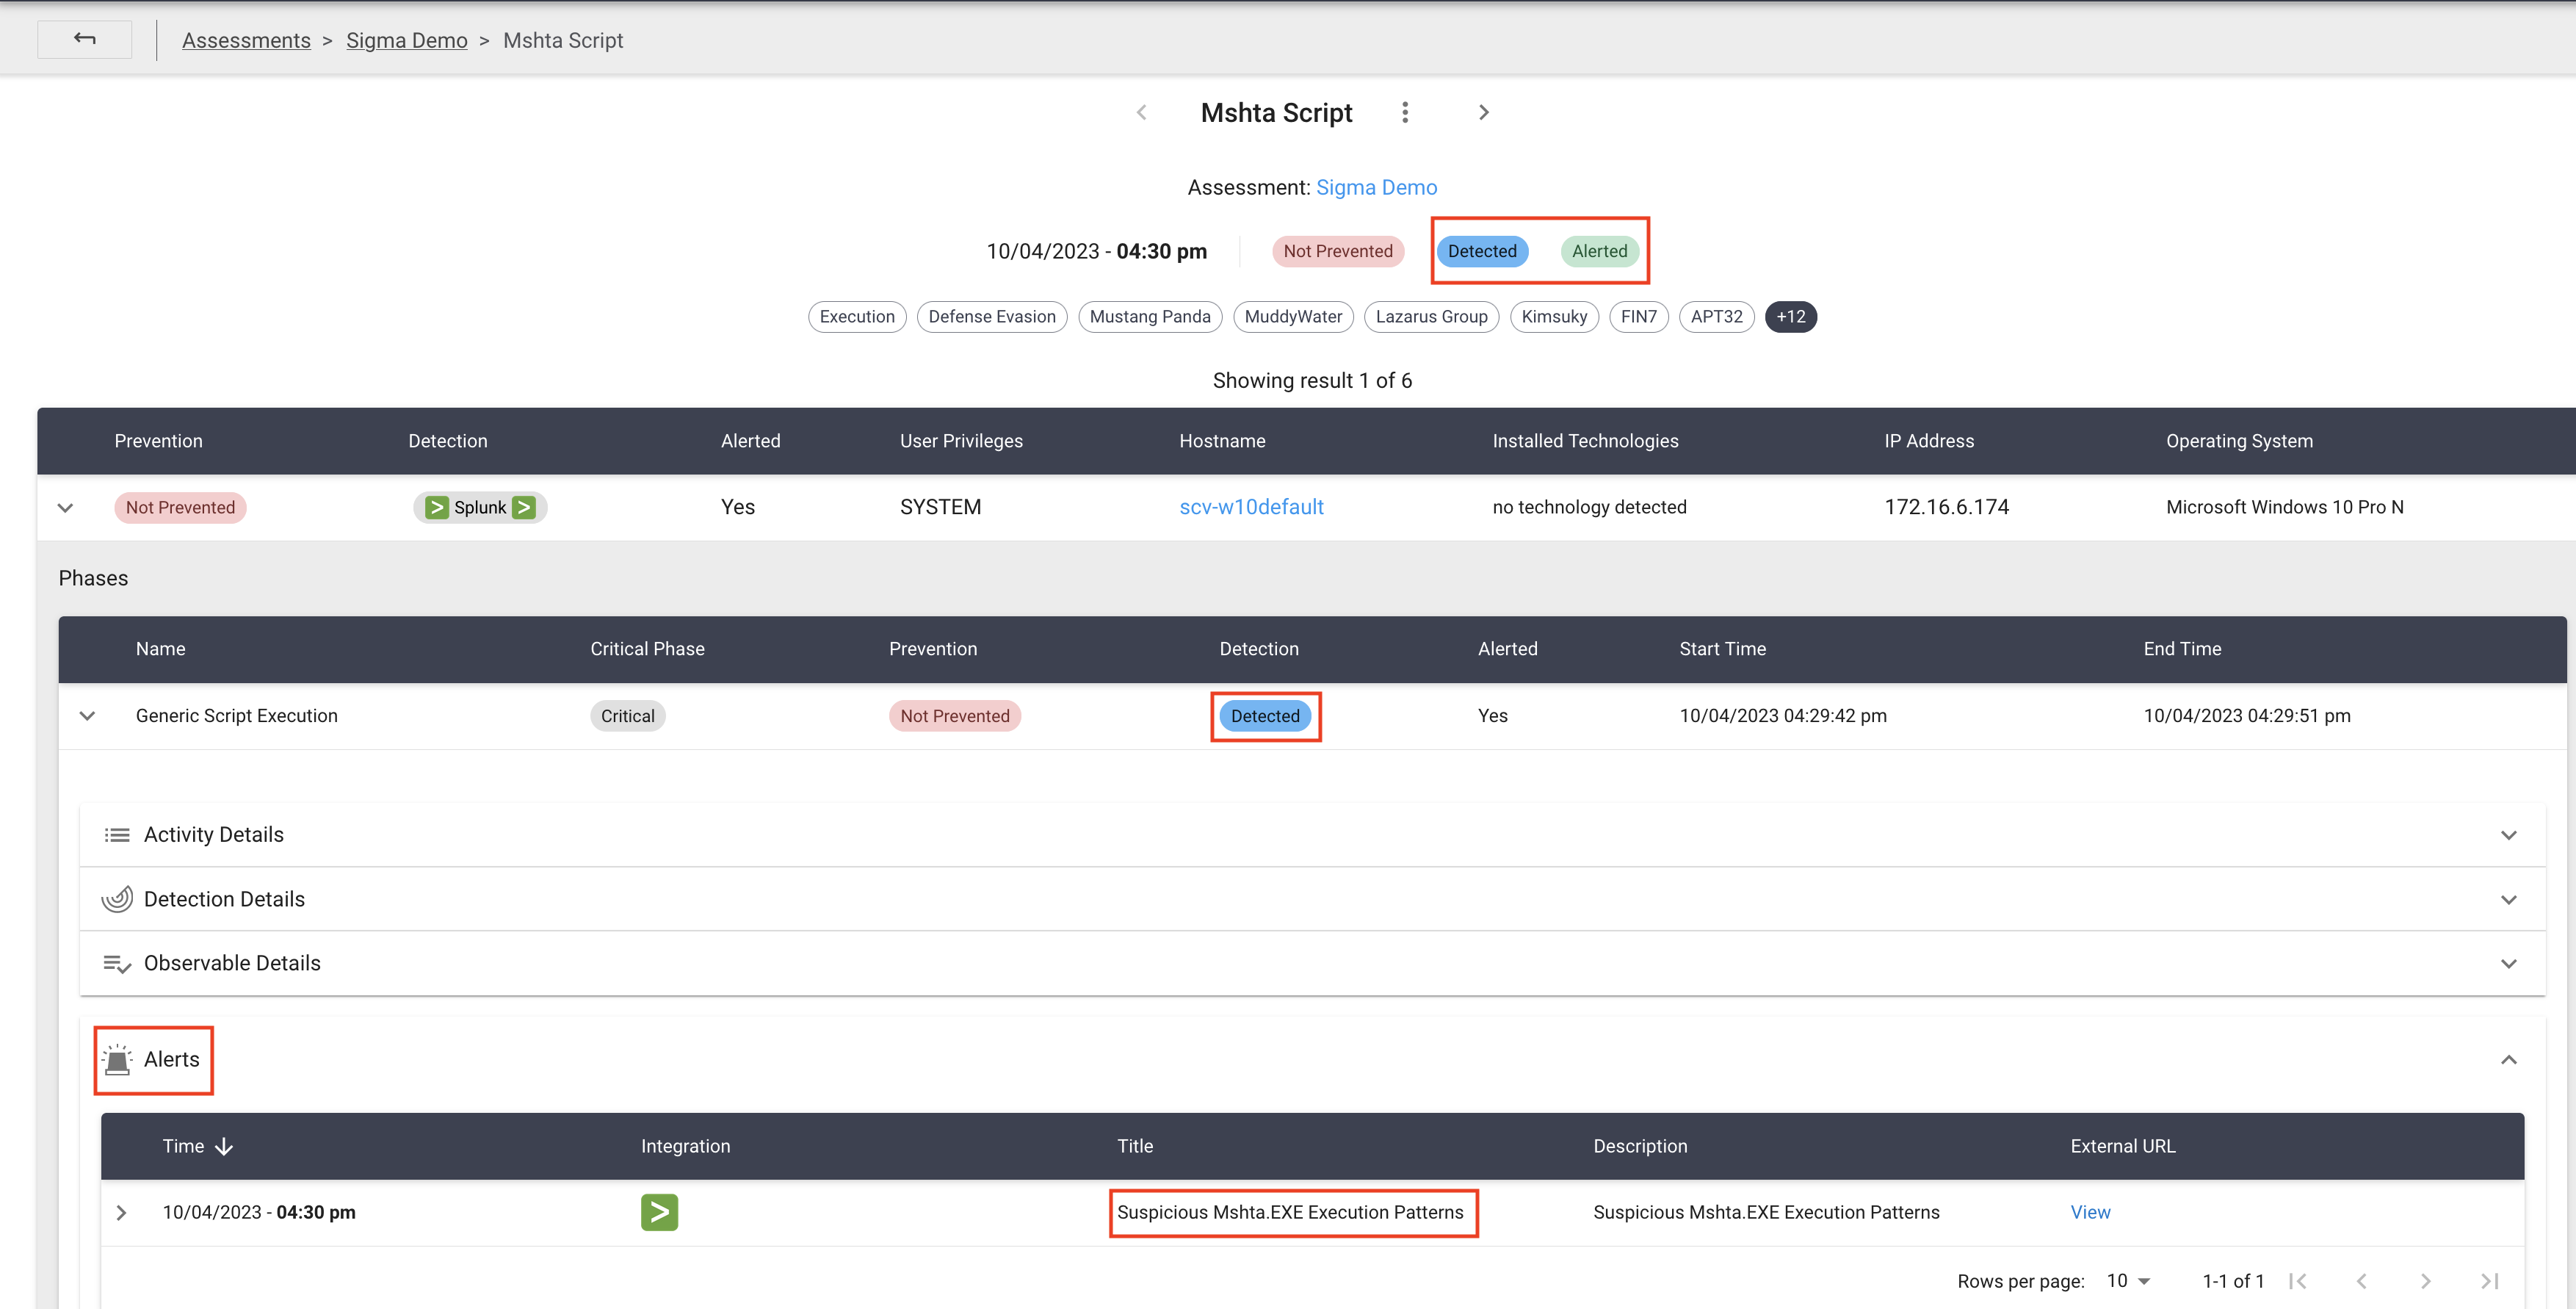Collapse the Alerts section

2508,1060
